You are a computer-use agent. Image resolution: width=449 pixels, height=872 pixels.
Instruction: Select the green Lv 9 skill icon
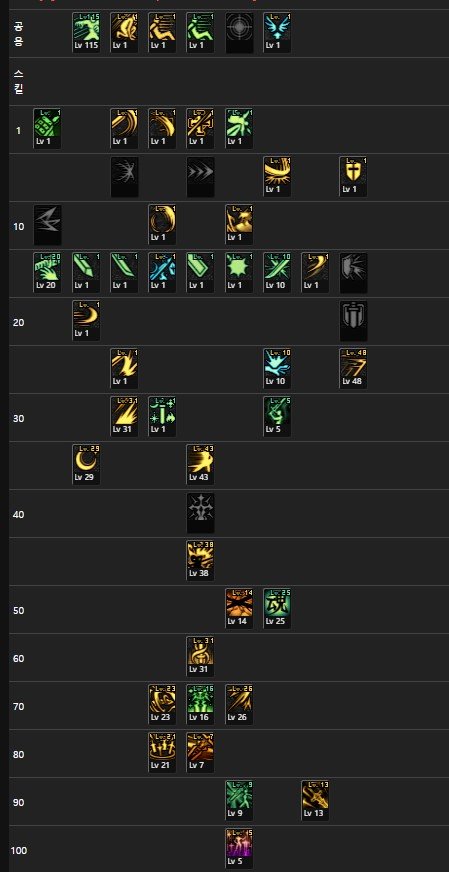tap(239, 801)
